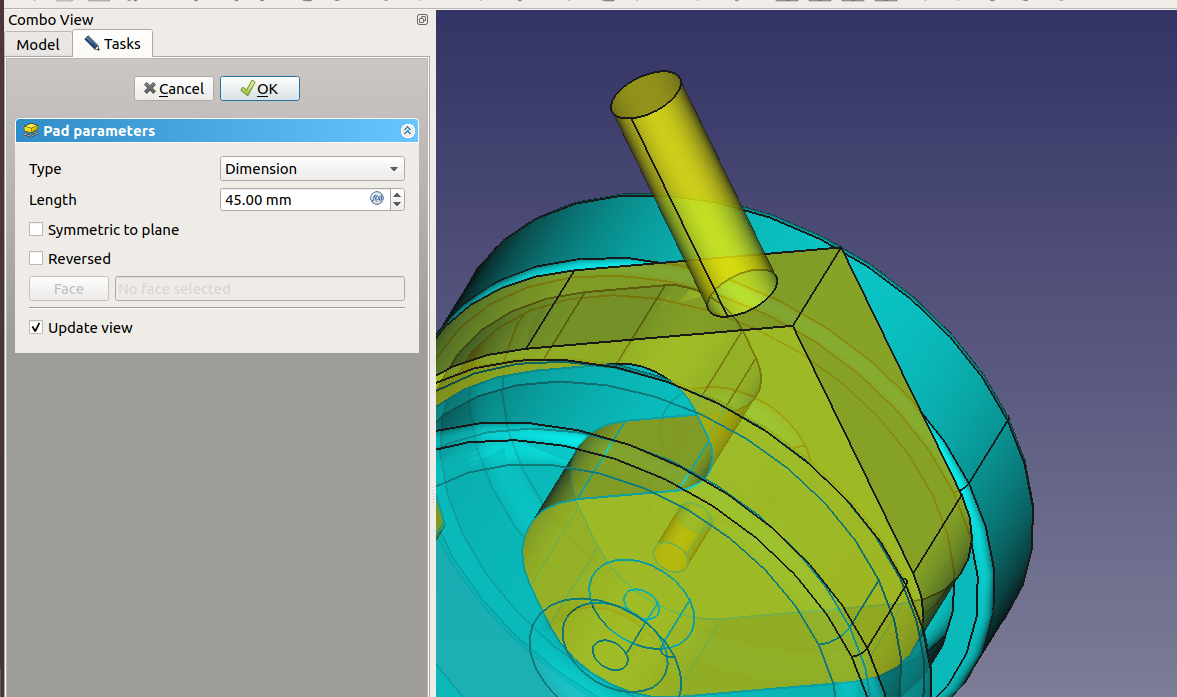This screenshot has height=697, width=1177.
Task: Click the Combo View panel title bar
Action: tap(200, 20)
